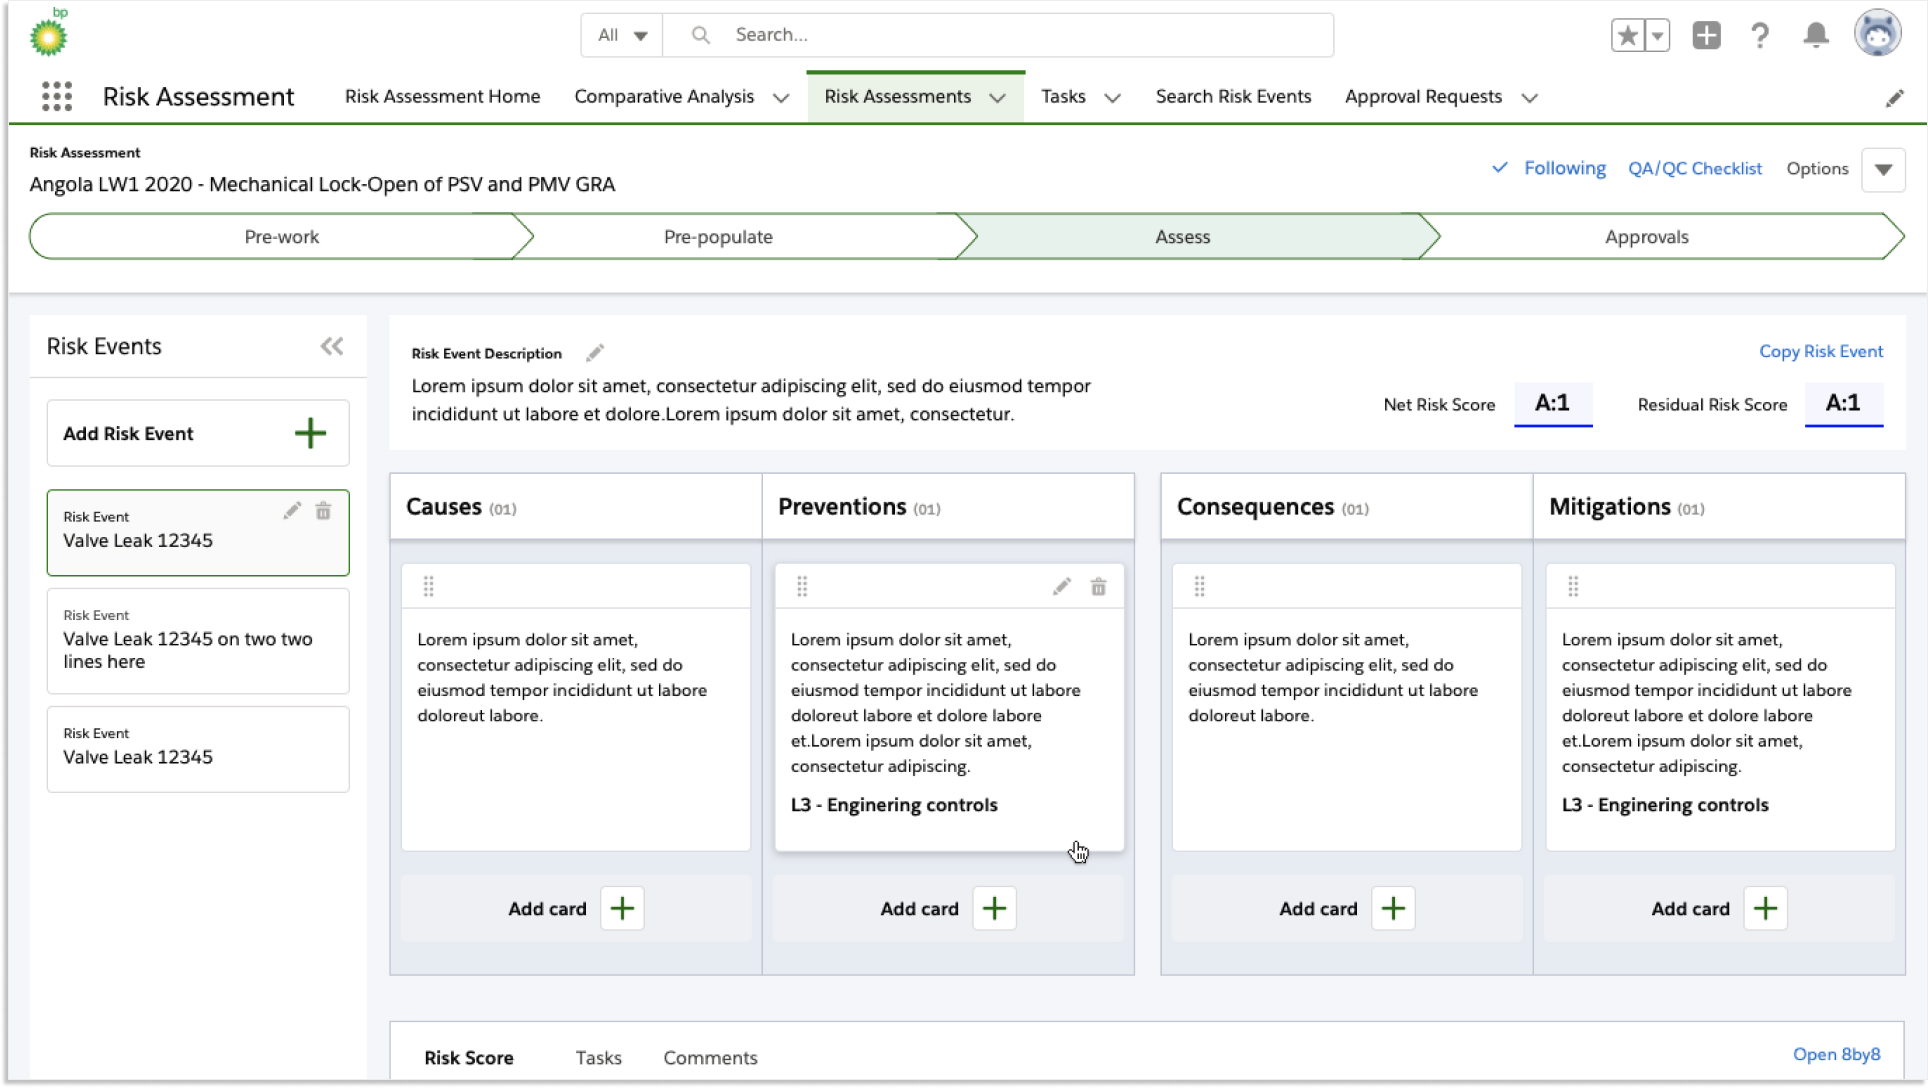Click plus icon to add risk event

point(310,433)
